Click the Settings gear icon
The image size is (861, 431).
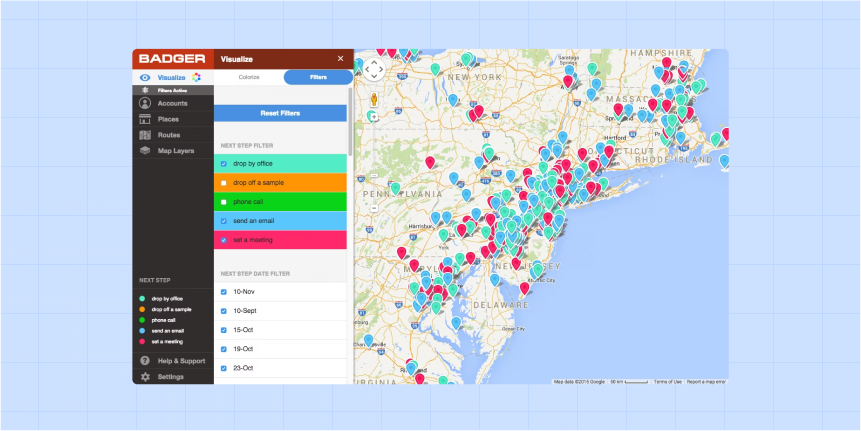click(x=145, y=377)
